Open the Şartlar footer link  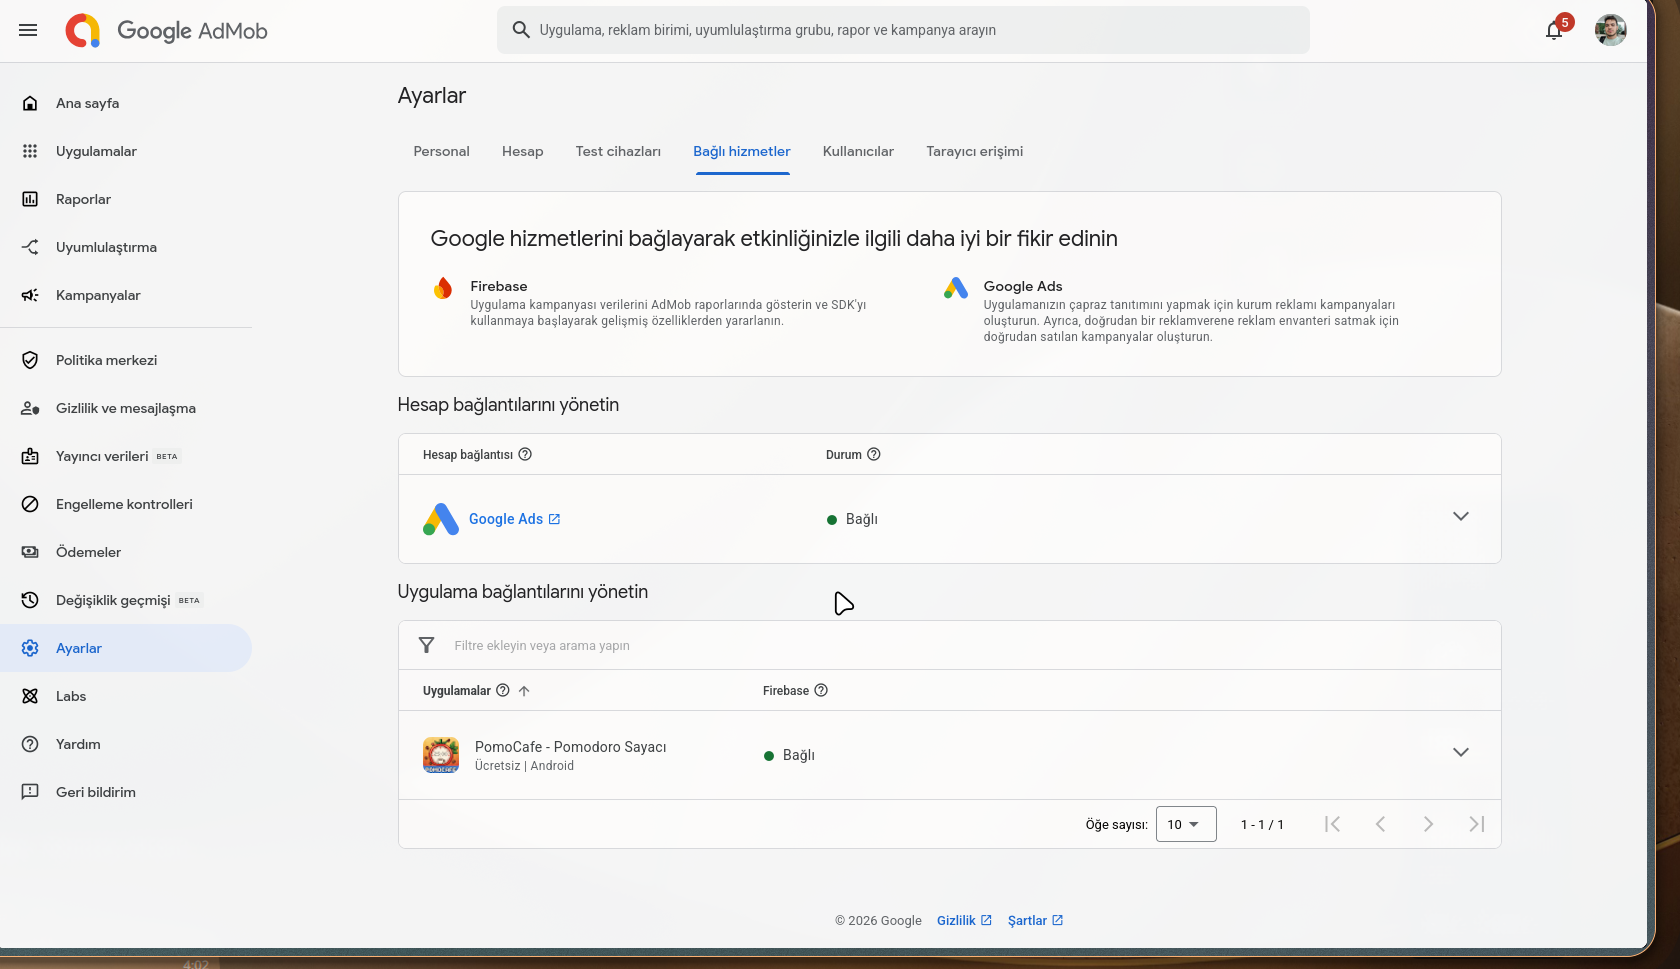(x=1035, y=921)
